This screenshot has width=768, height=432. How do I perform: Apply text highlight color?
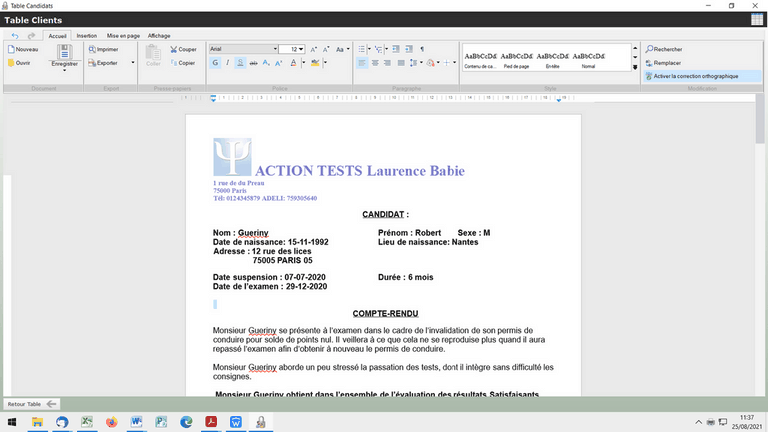315,63
